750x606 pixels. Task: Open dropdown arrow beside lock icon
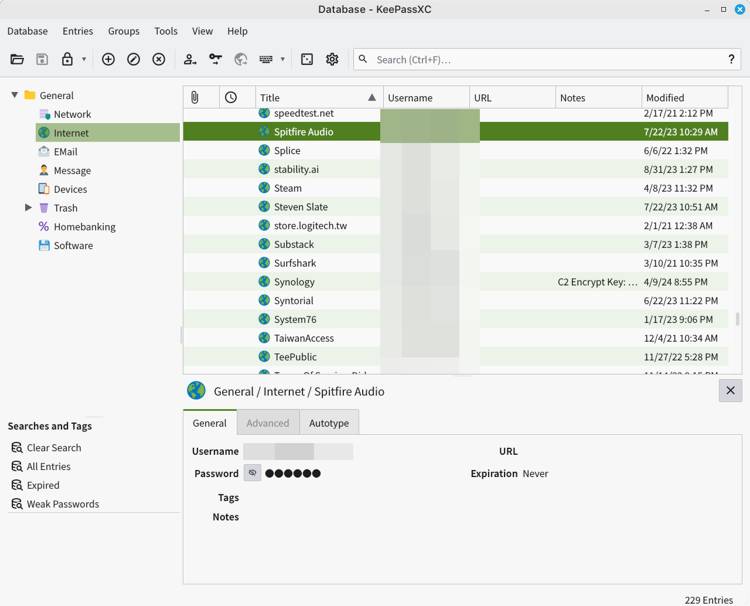click(x=84, y=59)
